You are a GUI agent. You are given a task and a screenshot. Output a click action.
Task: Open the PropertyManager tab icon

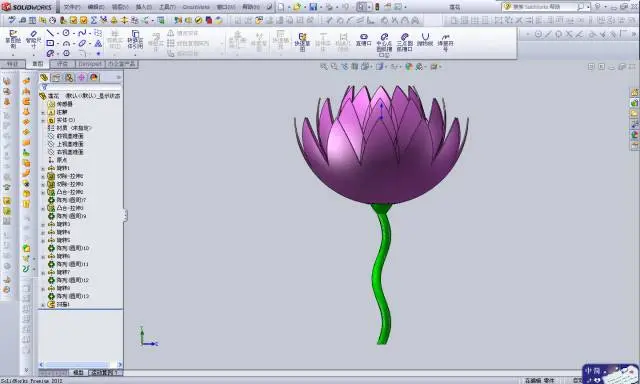click(x=56, y=78)
